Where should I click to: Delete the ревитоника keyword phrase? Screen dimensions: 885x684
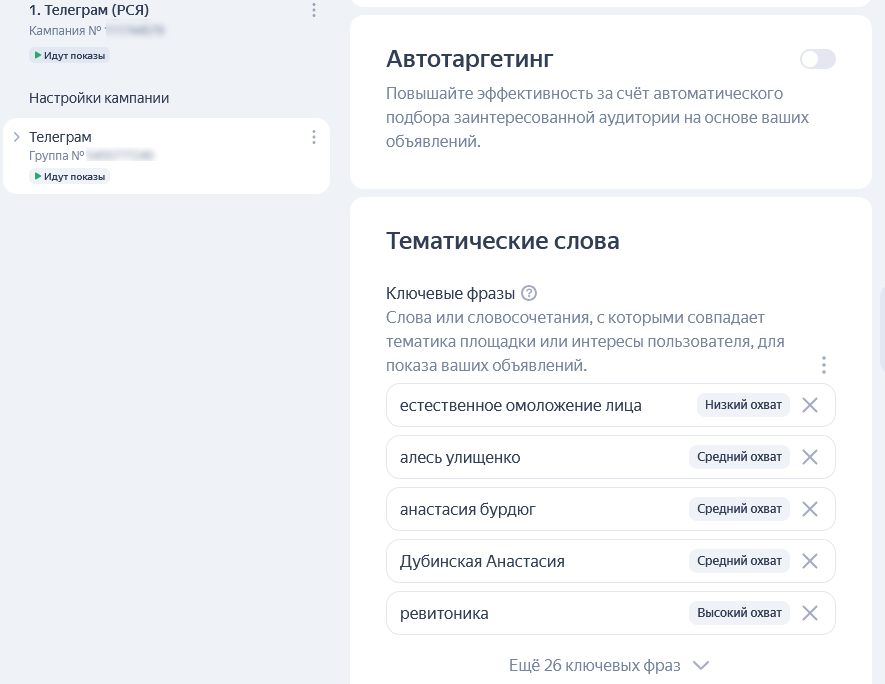click(810, 613)
